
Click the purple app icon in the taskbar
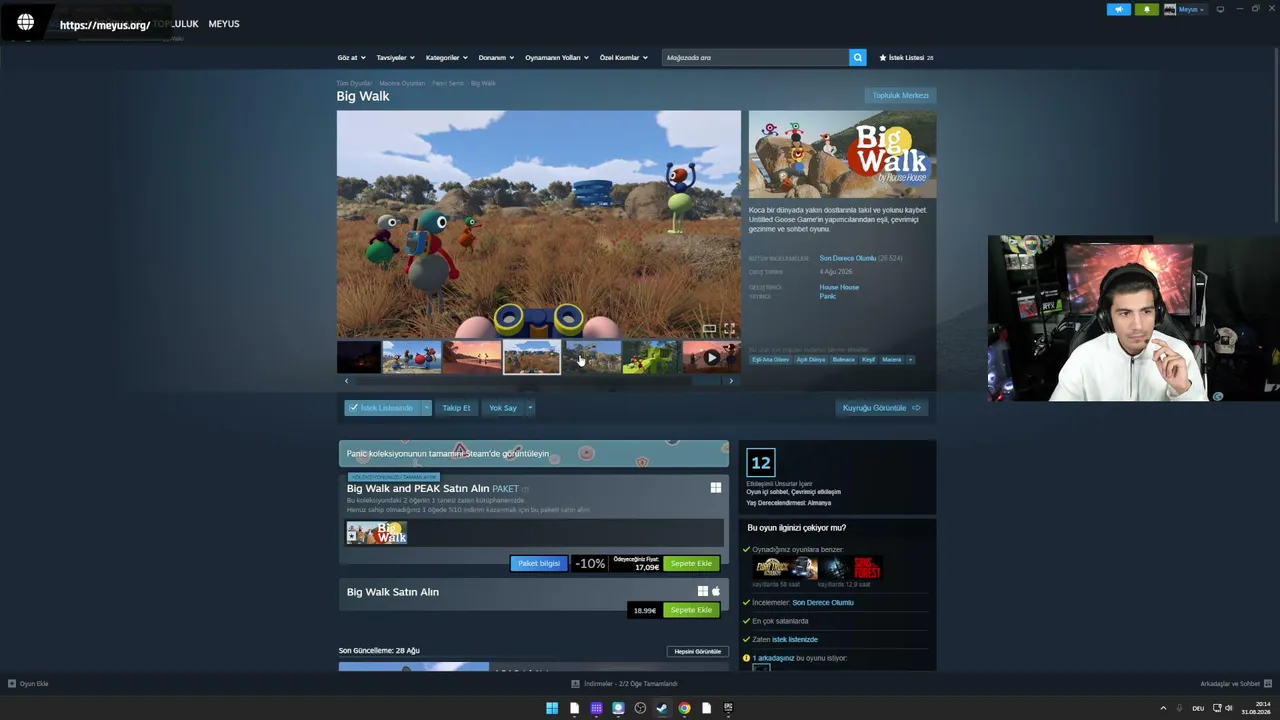(x=596, y=708)
